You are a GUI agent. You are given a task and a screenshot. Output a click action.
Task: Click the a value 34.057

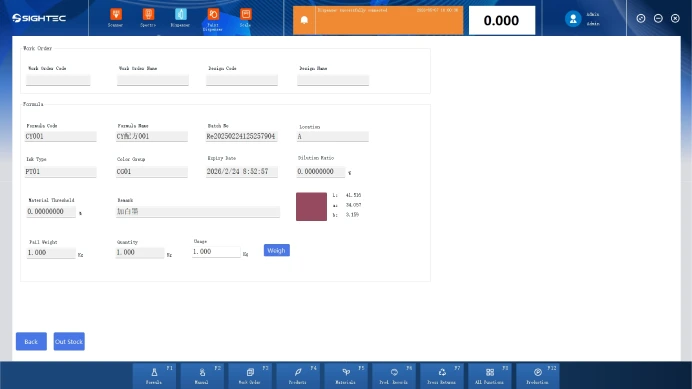point(353,205)
